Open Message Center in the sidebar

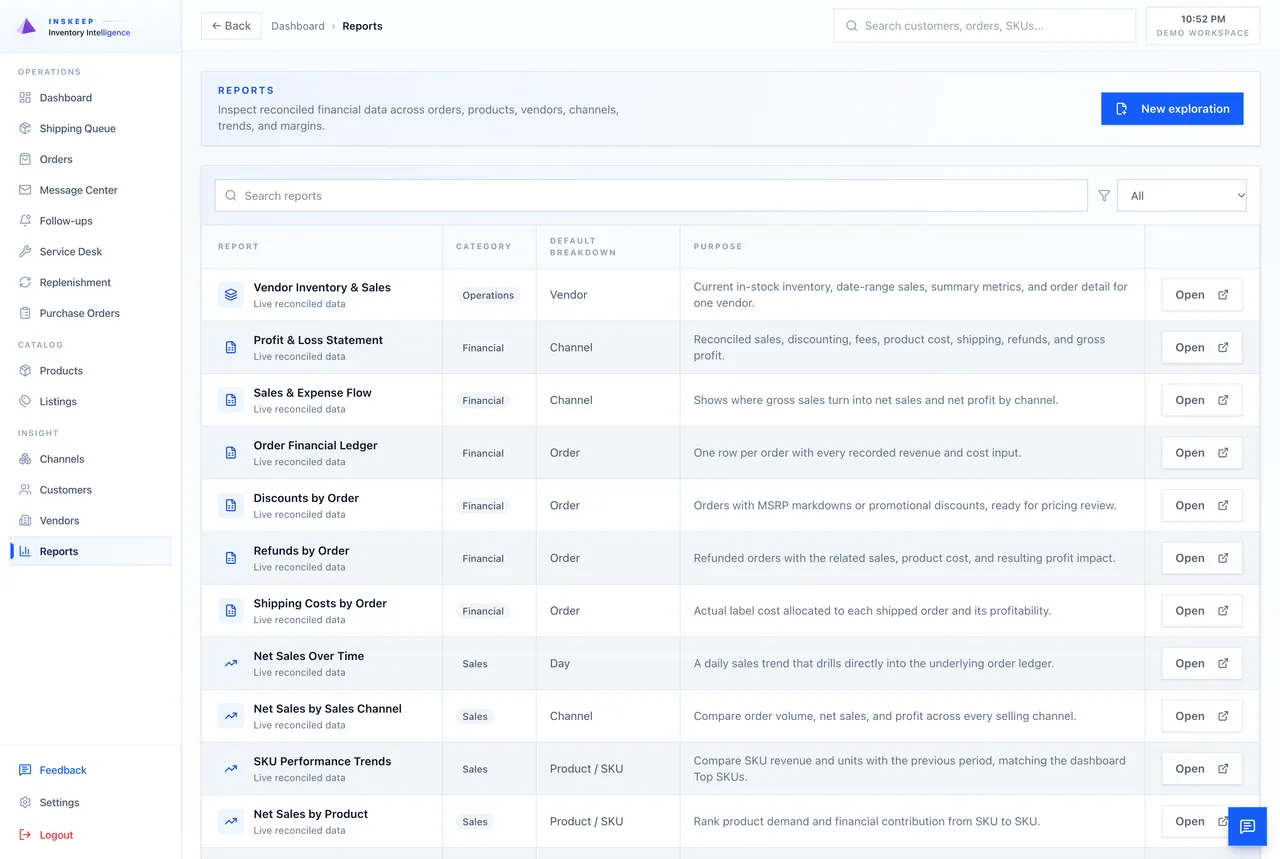pyautogui.click(x=90, y=190)
